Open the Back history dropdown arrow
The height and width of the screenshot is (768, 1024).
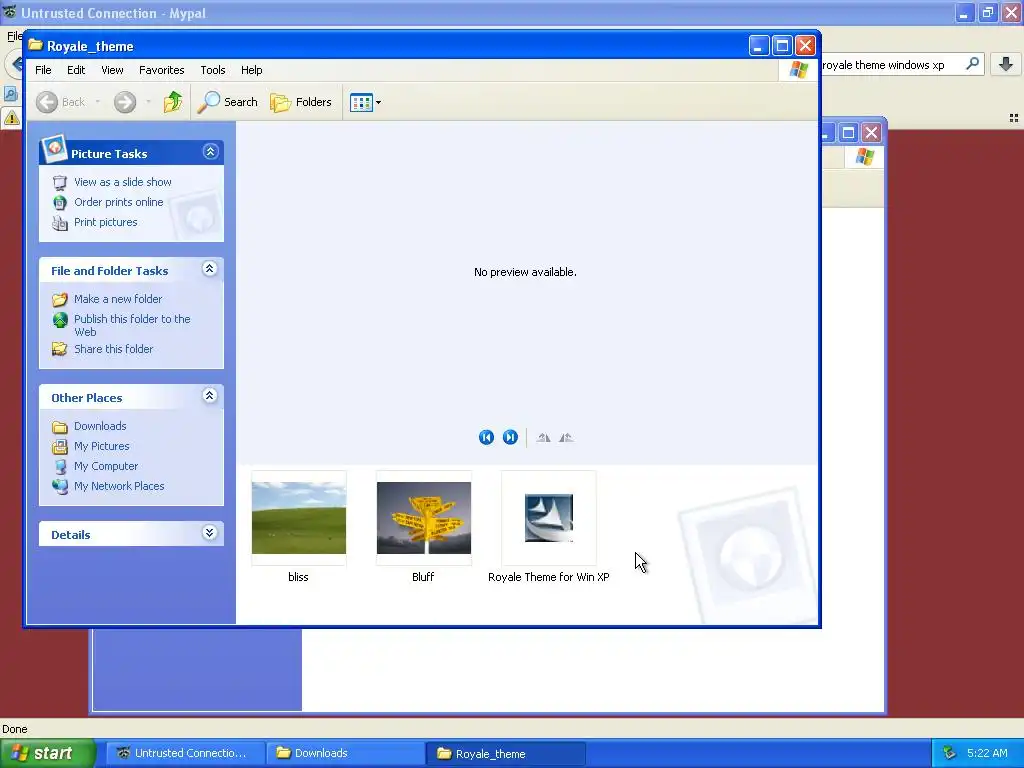tap(98, 102)
